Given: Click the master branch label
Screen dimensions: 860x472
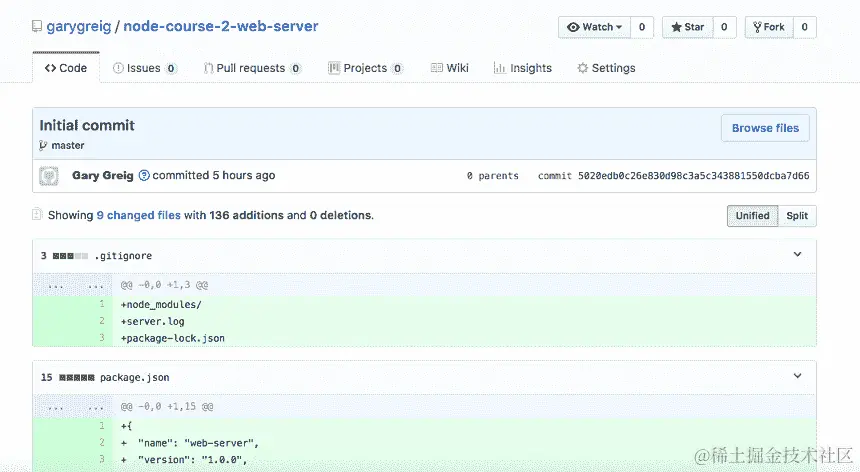Looking at the screenshot, I should click(67, 145).
